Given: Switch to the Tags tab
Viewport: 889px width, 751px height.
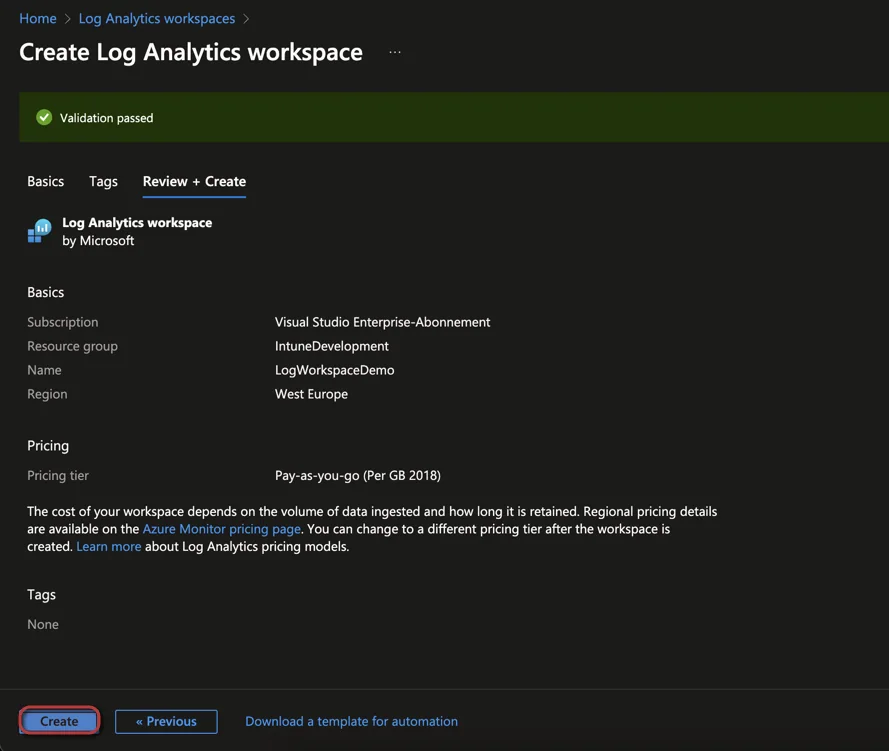Looking at the screenshot, I should coord(103,181).
